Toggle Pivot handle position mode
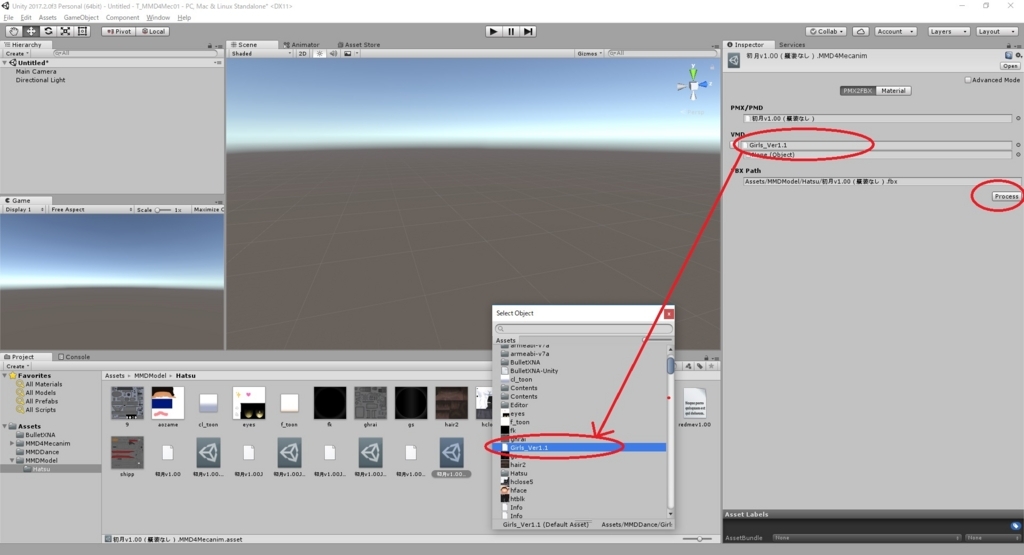1024x555 pixels. [x=119, y=31]
